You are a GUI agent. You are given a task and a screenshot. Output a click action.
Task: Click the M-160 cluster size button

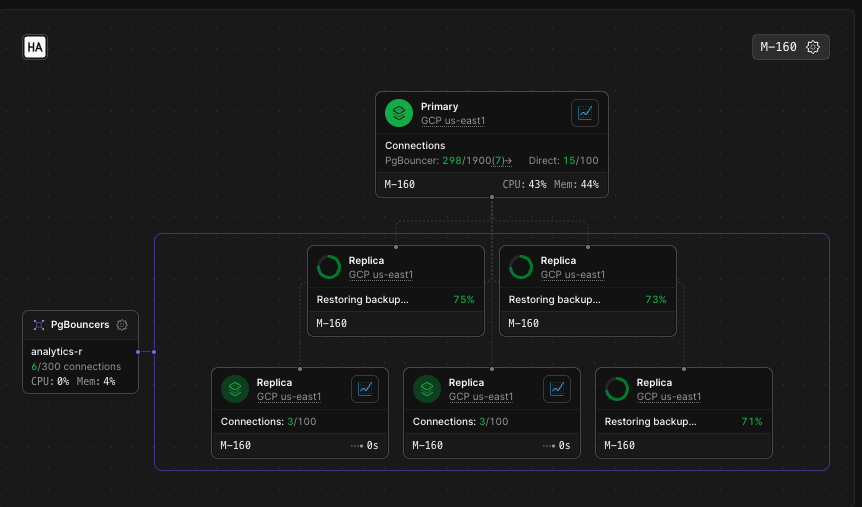tap(790, 47)
